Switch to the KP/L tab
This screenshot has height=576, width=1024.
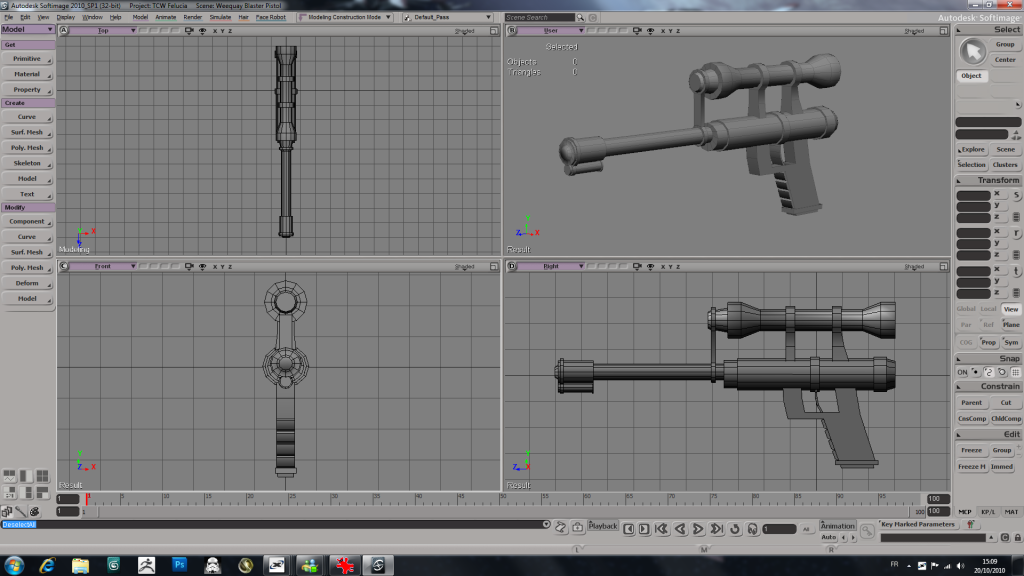click(x=988, y=512)
